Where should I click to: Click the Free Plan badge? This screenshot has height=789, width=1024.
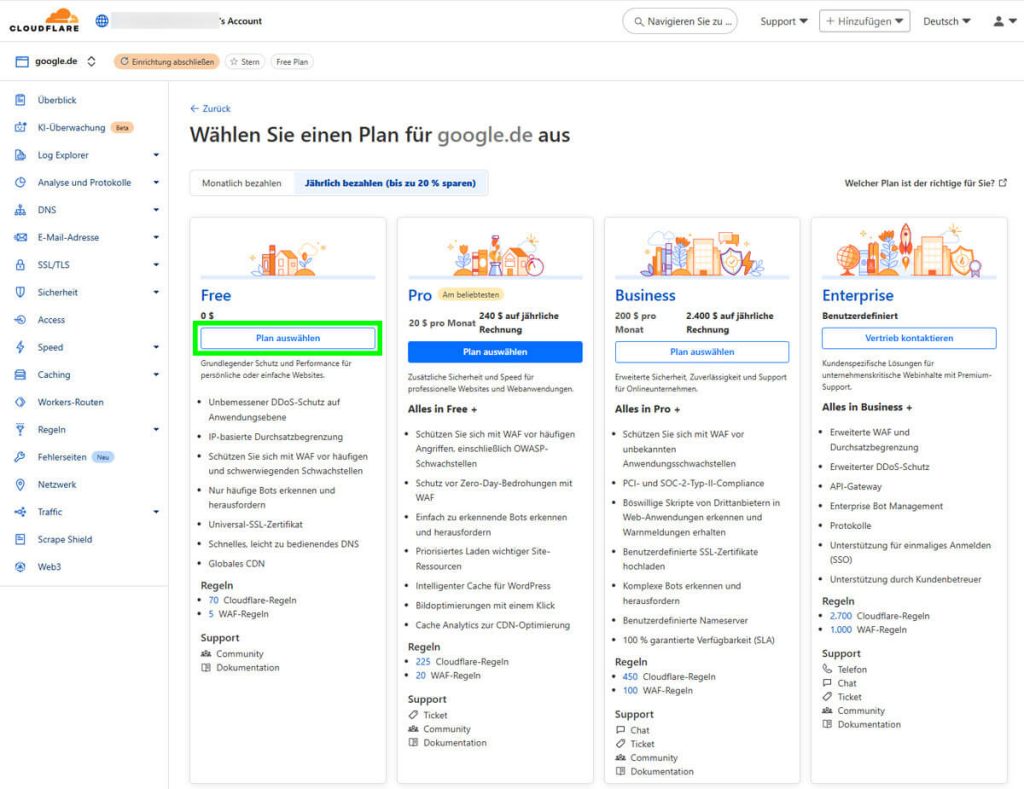click(x=292, y=61)
